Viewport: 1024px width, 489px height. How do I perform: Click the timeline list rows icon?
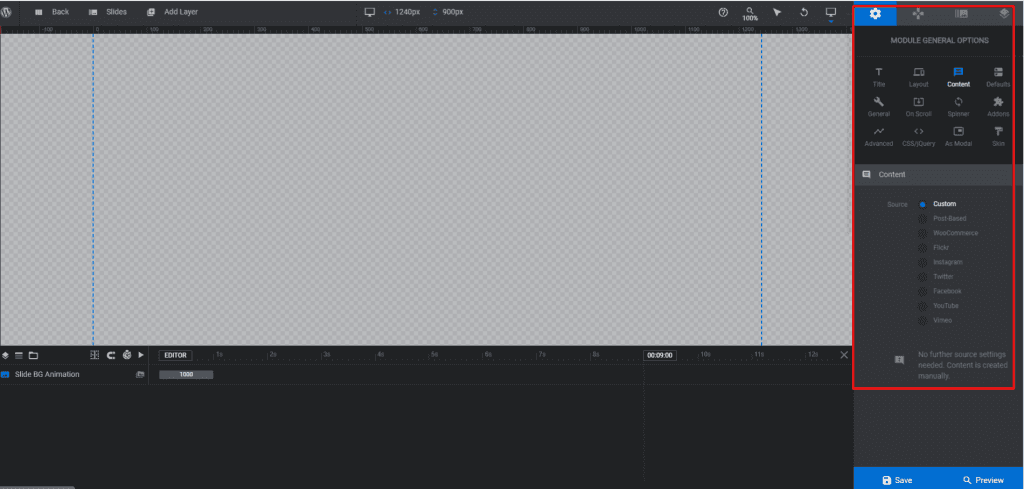(x=19, y=355)
